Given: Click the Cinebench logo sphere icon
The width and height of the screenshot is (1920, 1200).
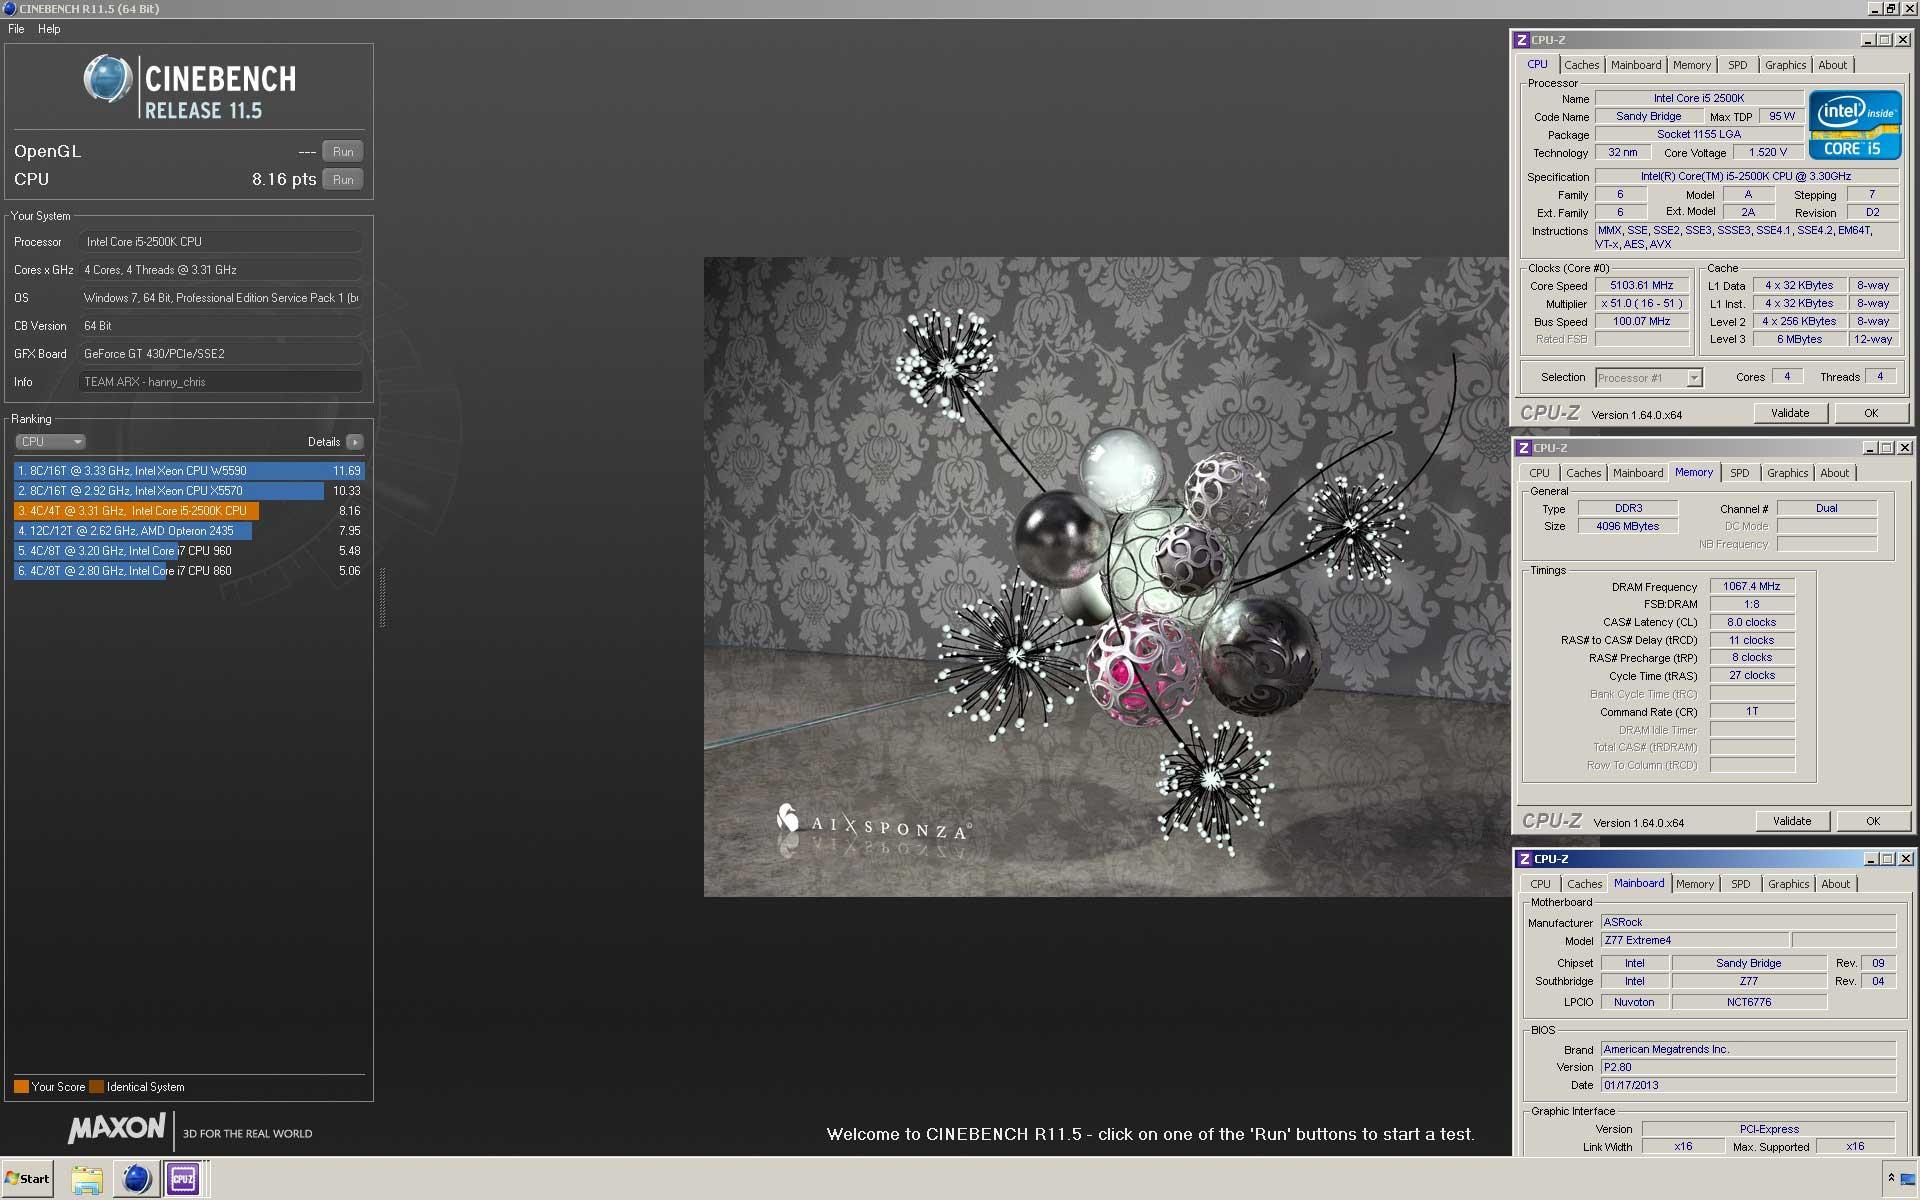Looking at the screenshot, I should click(x=107, y=80).
